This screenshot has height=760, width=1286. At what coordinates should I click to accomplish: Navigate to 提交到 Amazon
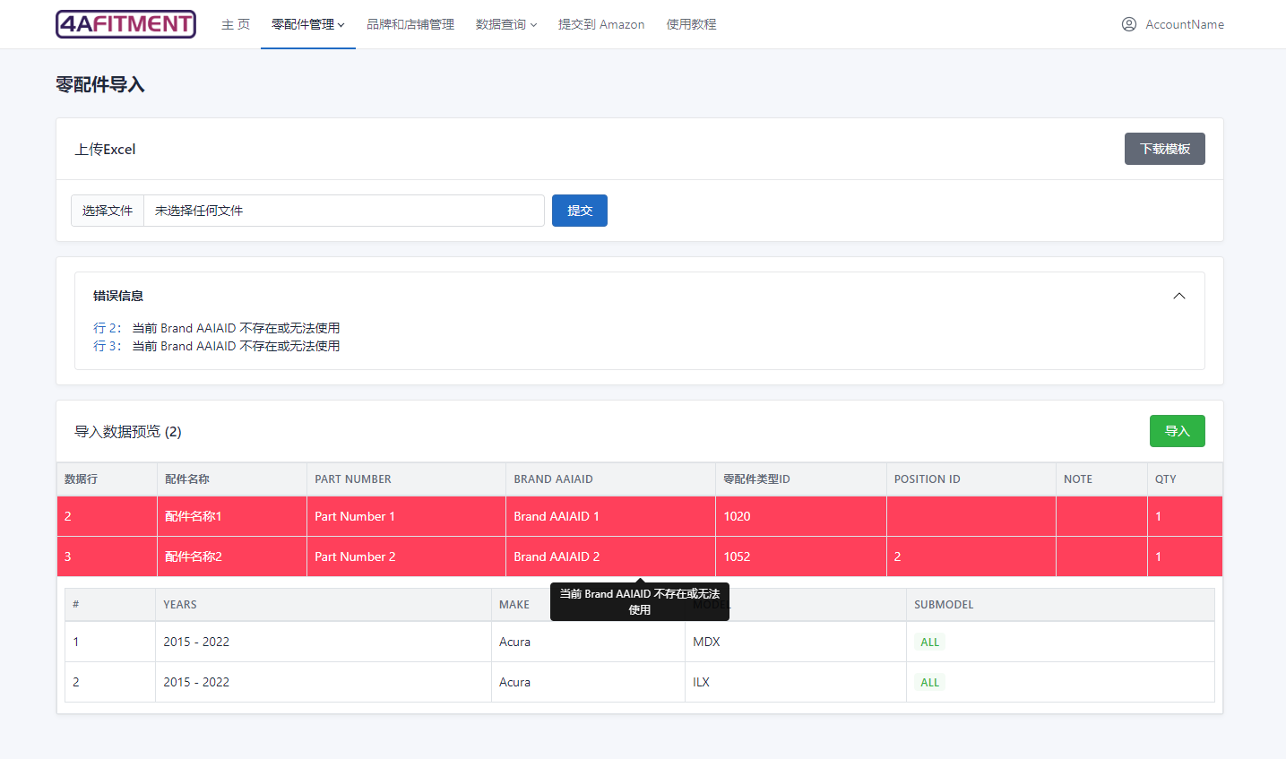601,24
